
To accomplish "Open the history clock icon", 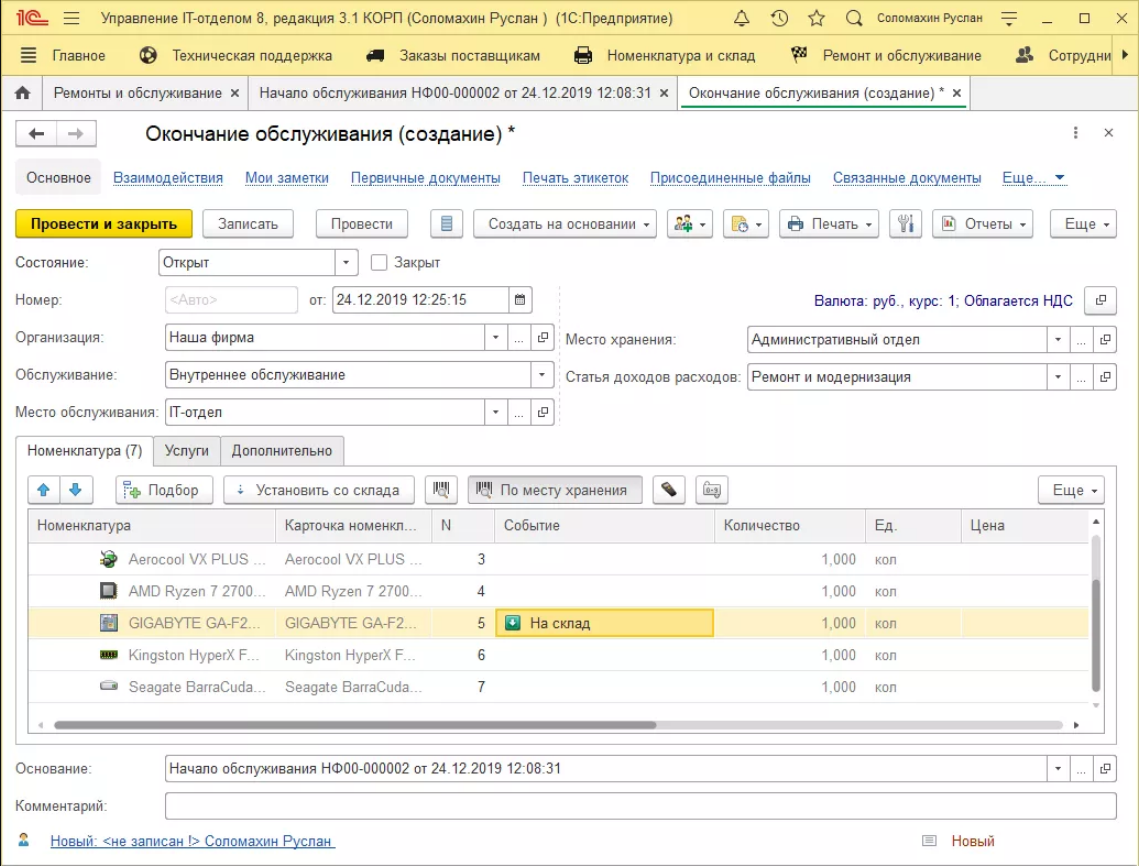I will coord(779,19).
